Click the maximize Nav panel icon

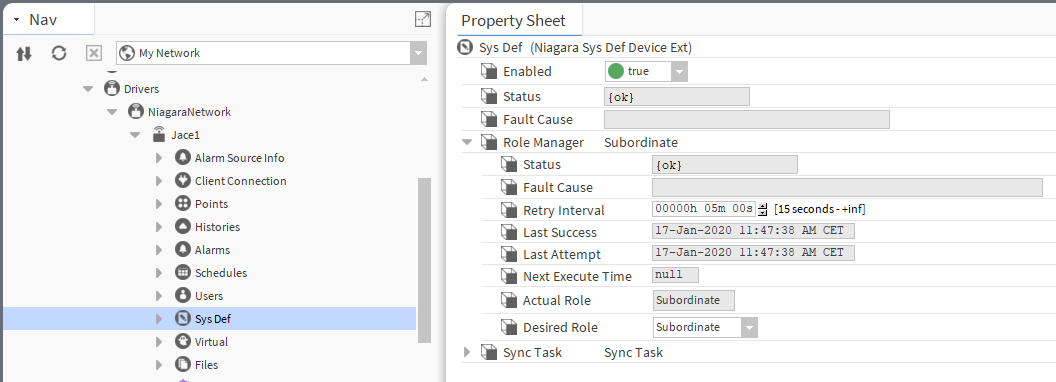423,19
